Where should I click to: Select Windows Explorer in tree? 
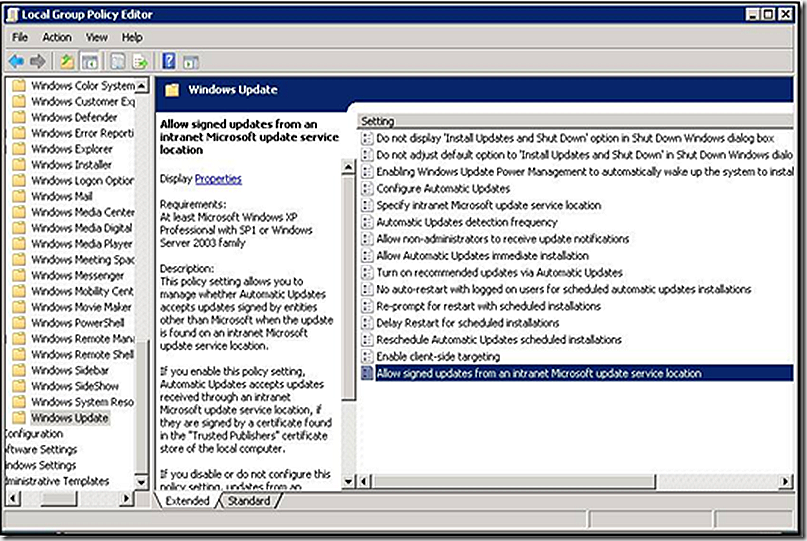pyautogui.click(x=72, y=149)
